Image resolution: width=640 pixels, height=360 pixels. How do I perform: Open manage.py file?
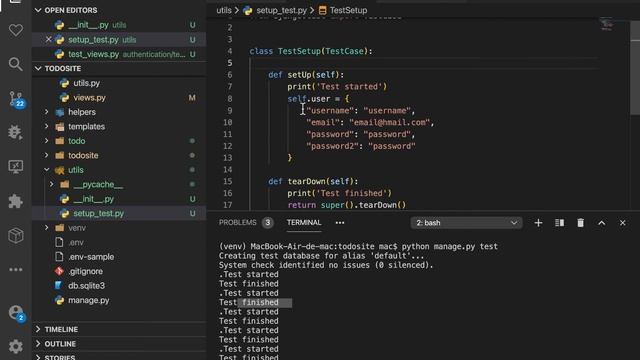tap(88, 300)
